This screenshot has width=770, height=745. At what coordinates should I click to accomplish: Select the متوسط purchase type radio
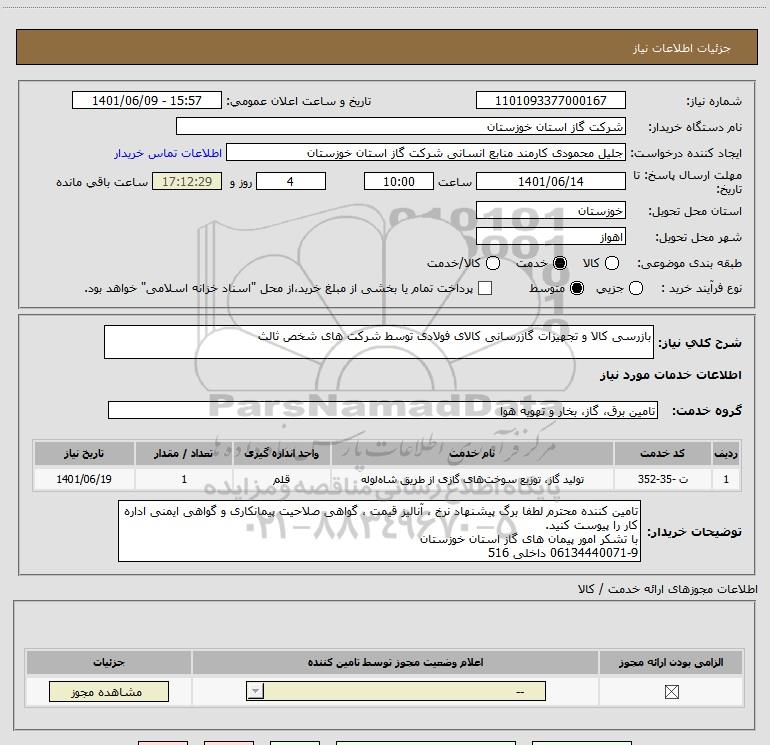(577, 288)
